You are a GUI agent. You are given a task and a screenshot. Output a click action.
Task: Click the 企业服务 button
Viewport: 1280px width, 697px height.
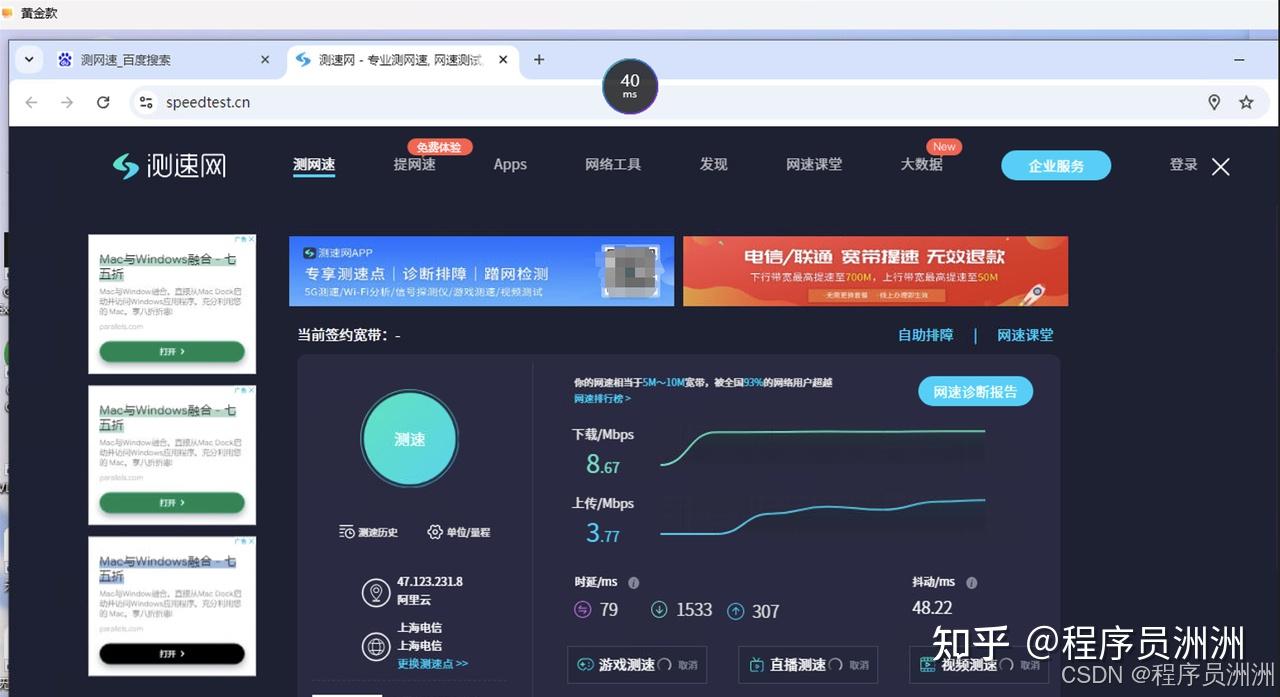(1055, 165)
